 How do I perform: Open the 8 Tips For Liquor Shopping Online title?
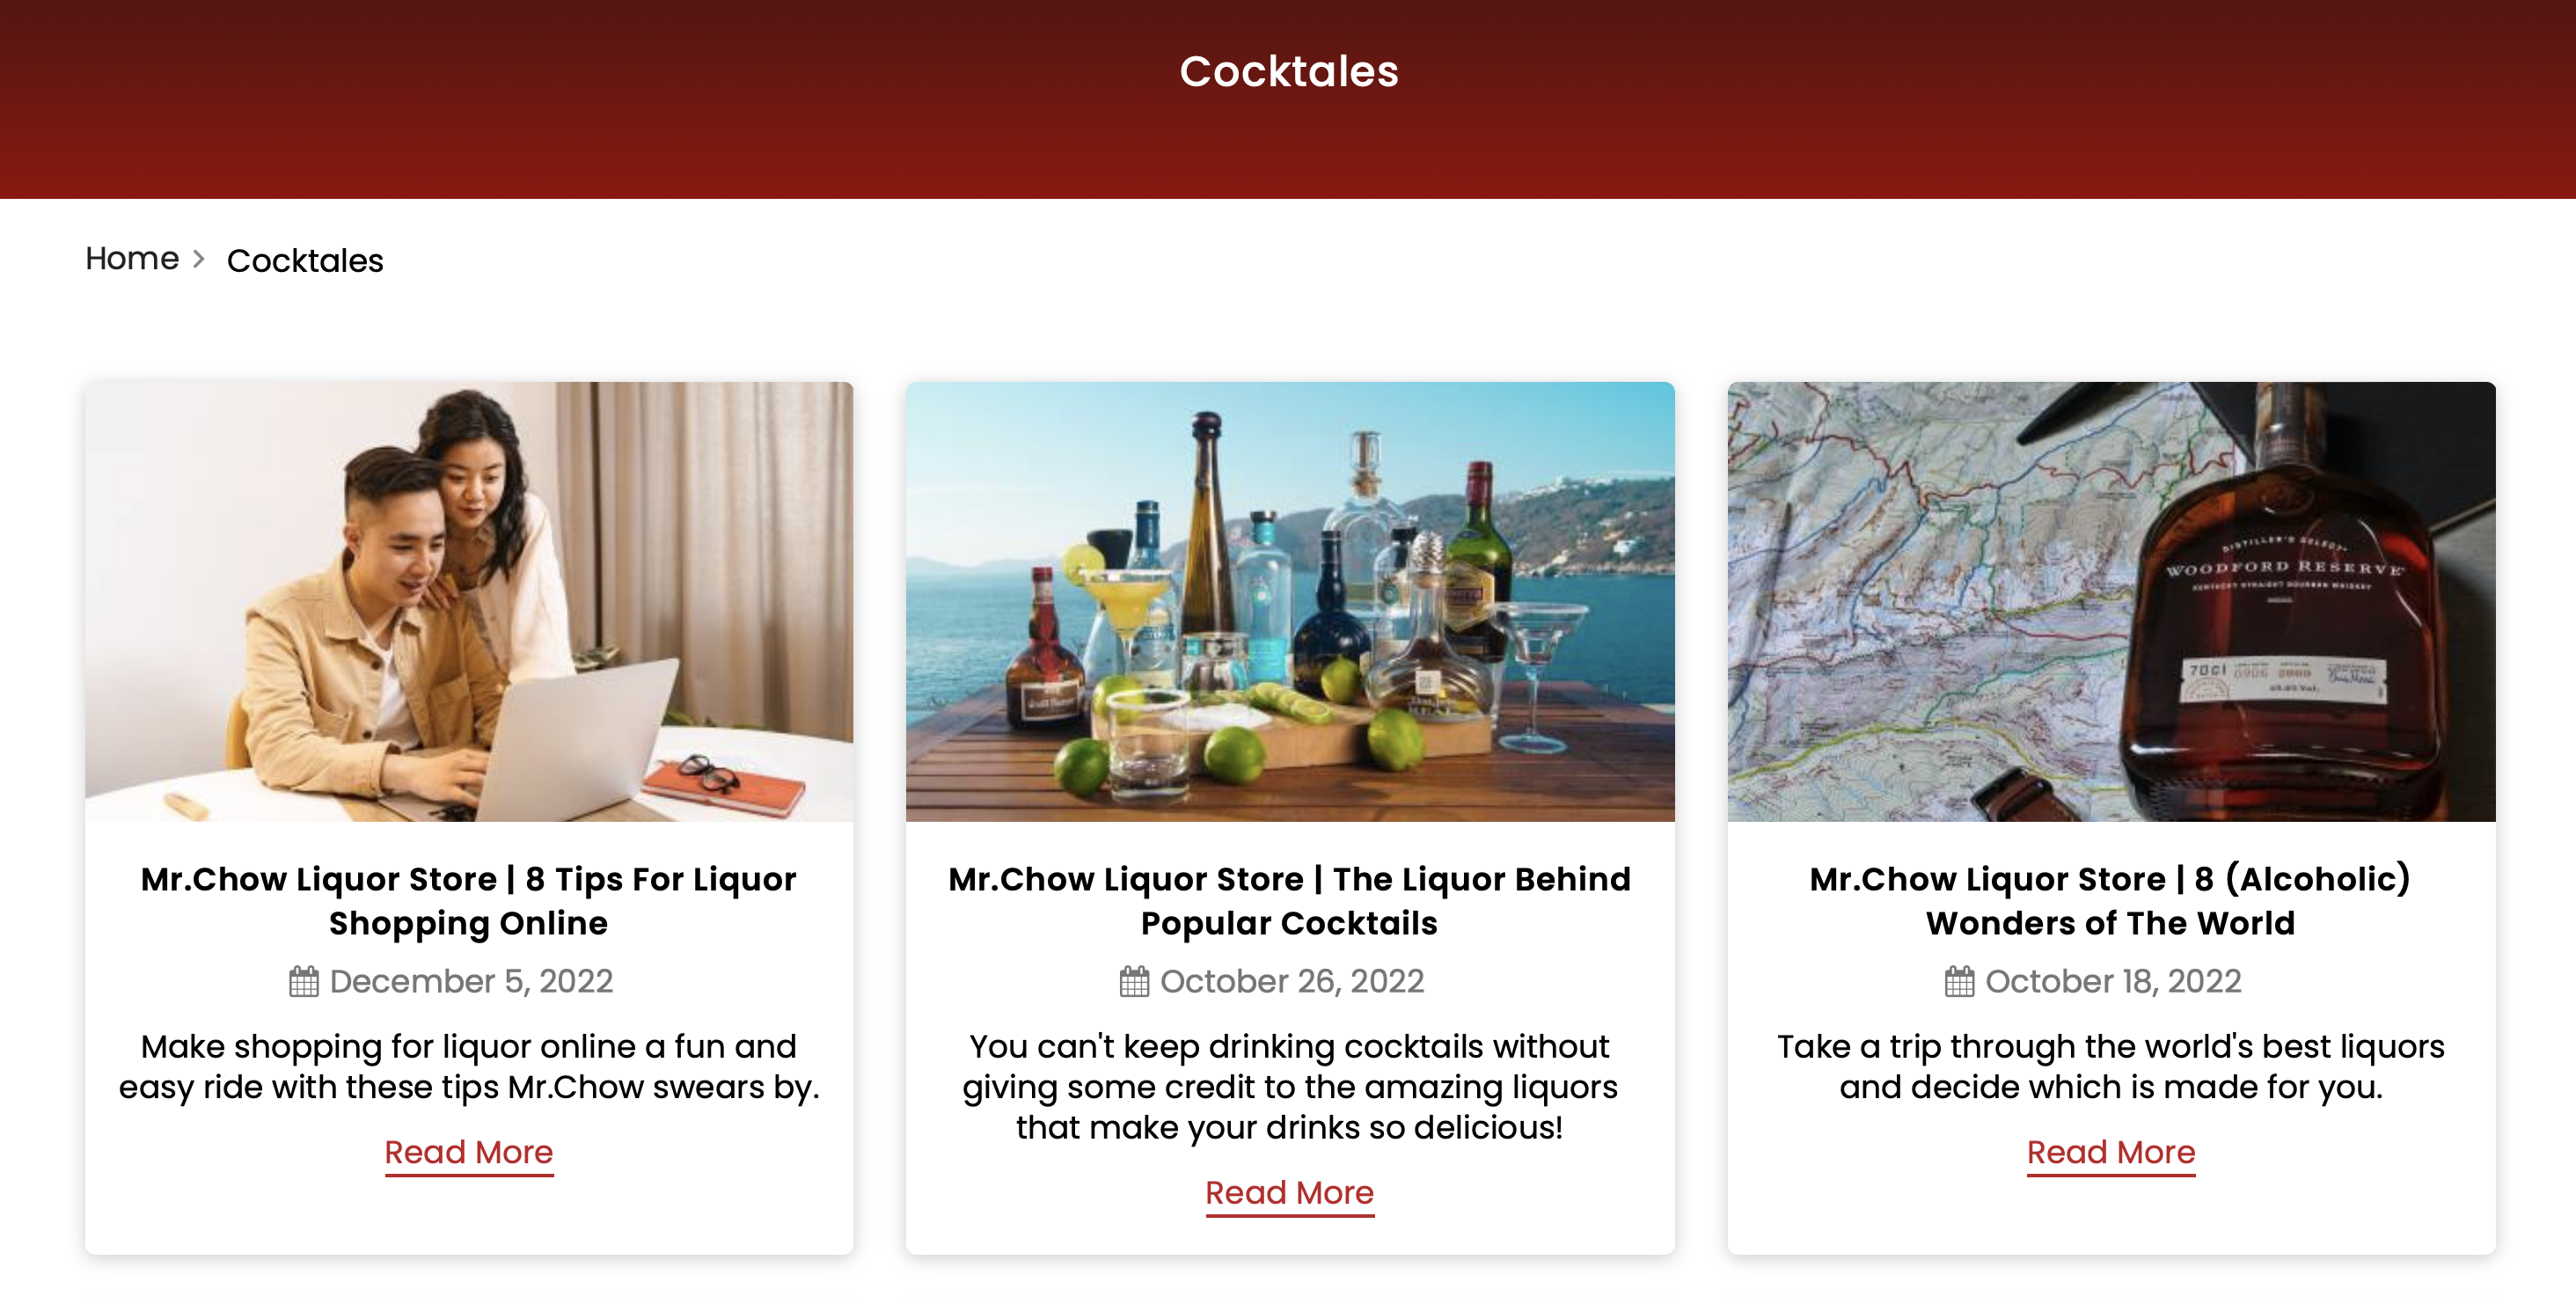click(x=469, y=900)
